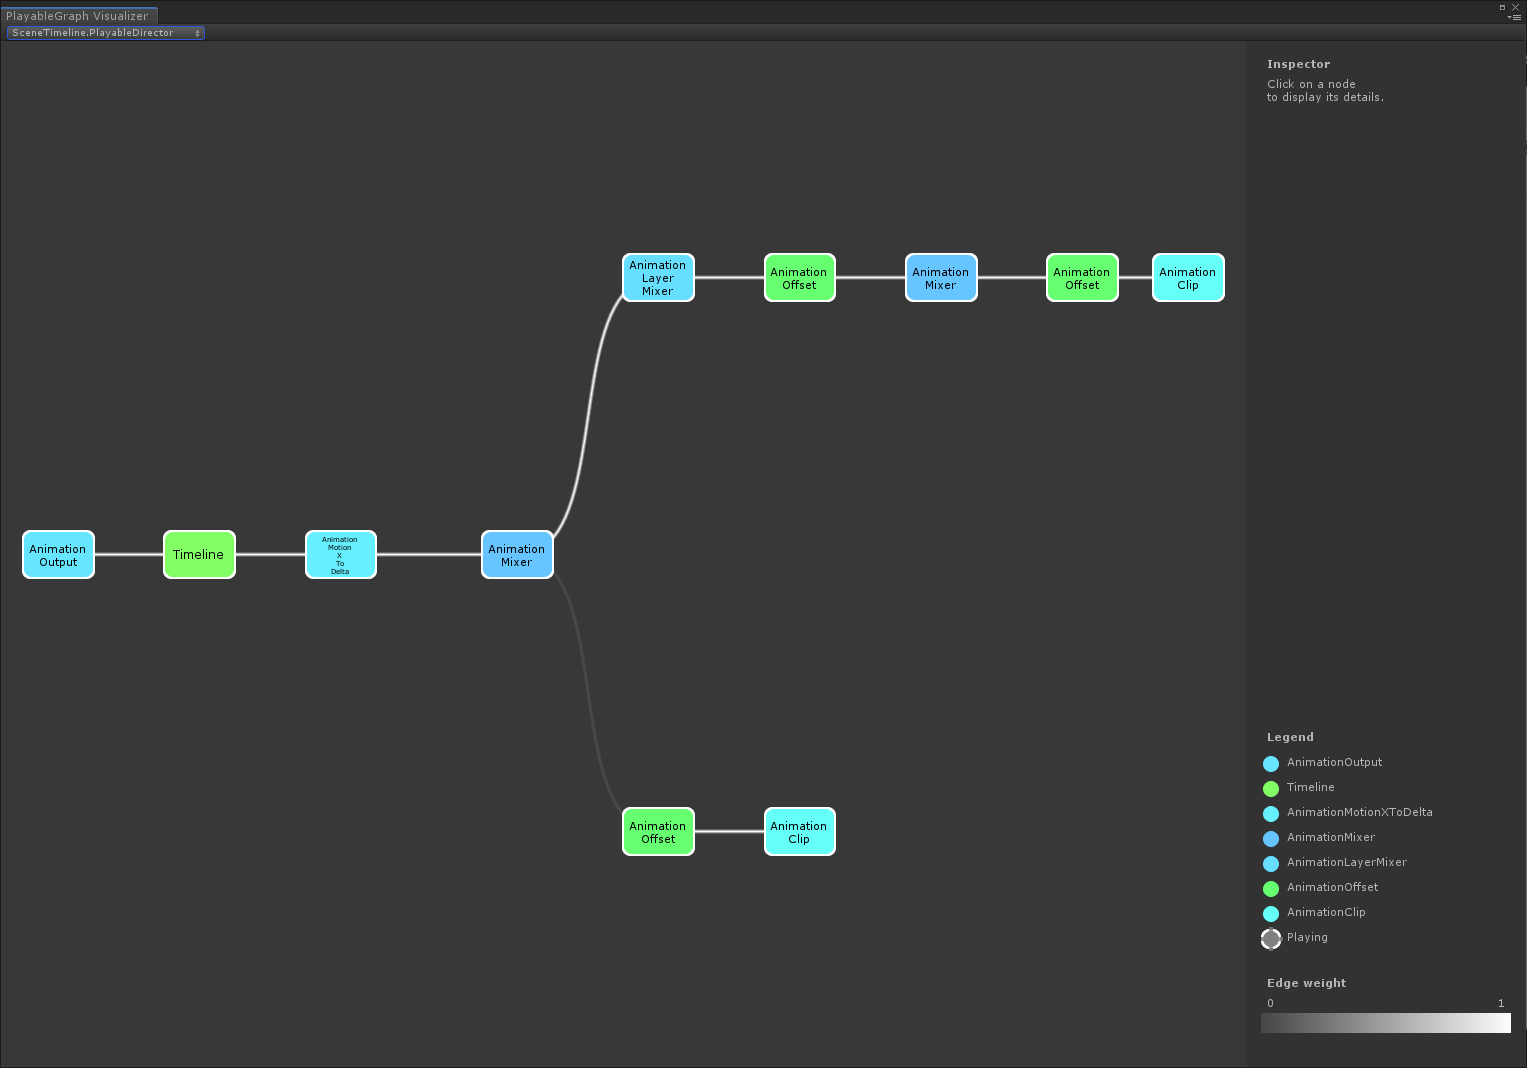This screenshot has width=1527, height=1068.
Task: Select the Timeline node in the graph
Action: [x=199, y=554]
